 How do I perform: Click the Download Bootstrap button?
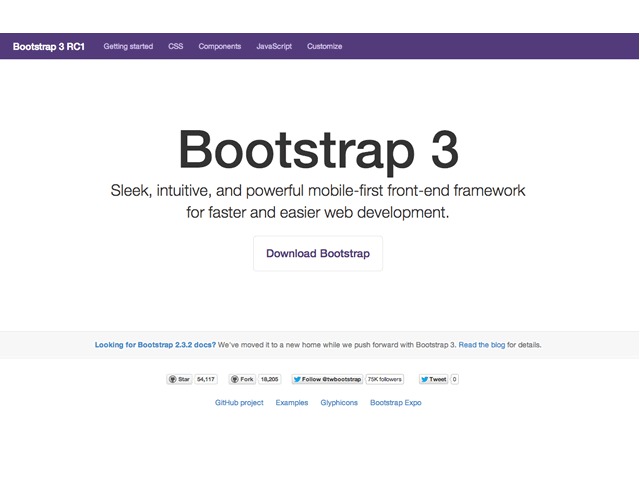tap(318, 253)
